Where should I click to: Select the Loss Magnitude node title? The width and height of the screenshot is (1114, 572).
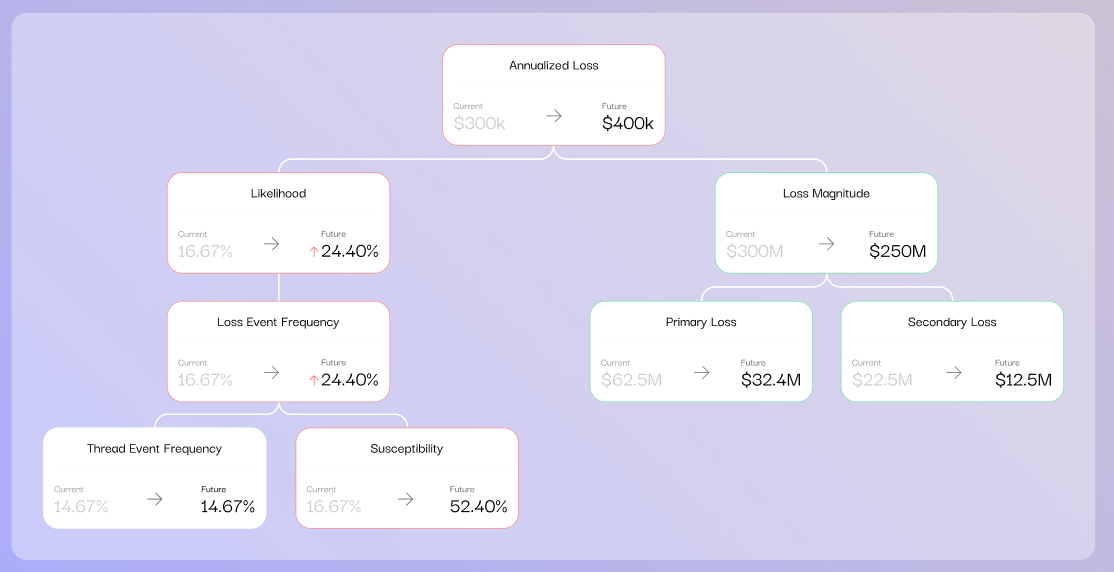pos(826,193)
